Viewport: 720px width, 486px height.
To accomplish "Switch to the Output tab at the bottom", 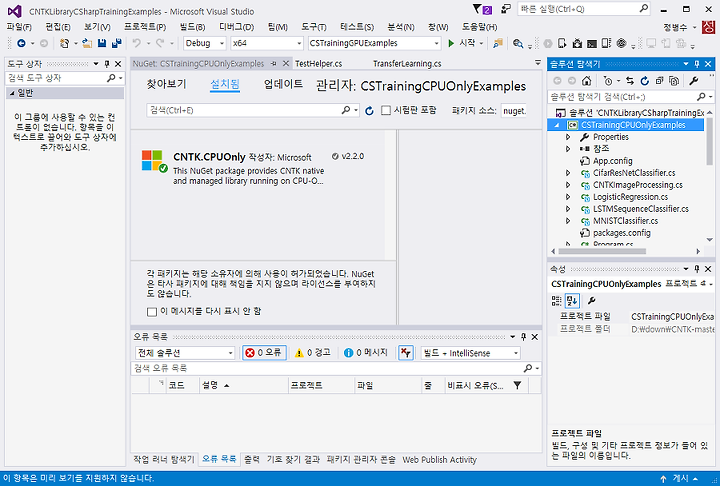I will coord(252,459).
